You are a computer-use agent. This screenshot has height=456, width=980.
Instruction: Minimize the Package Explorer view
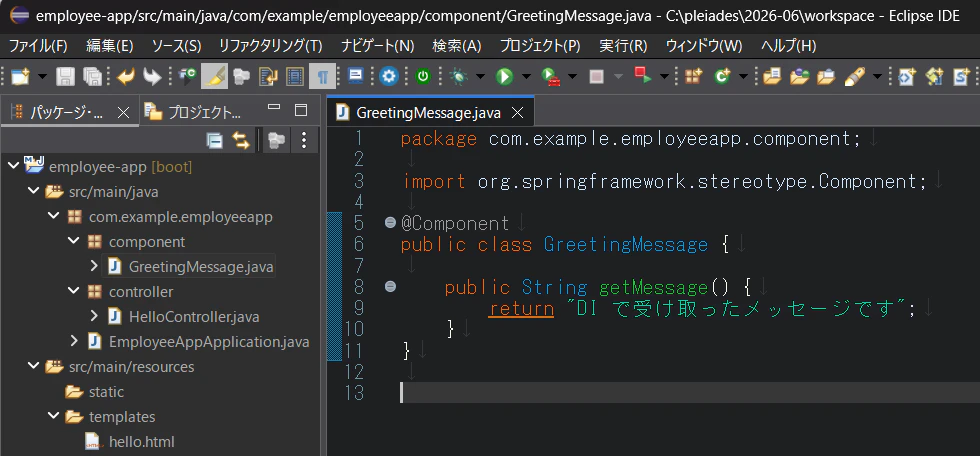coord(274,109)
